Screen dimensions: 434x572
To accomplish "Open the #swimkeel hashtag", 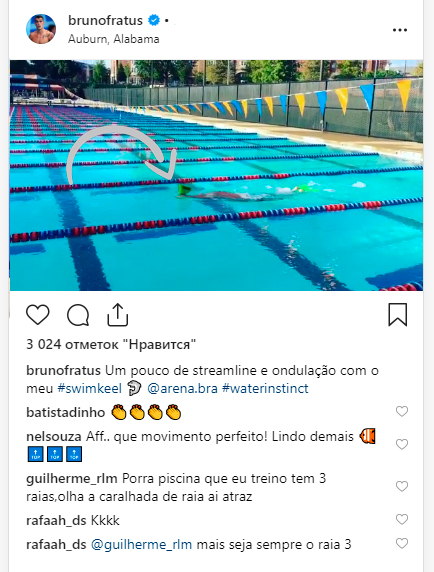I will [x=90, y=389].
